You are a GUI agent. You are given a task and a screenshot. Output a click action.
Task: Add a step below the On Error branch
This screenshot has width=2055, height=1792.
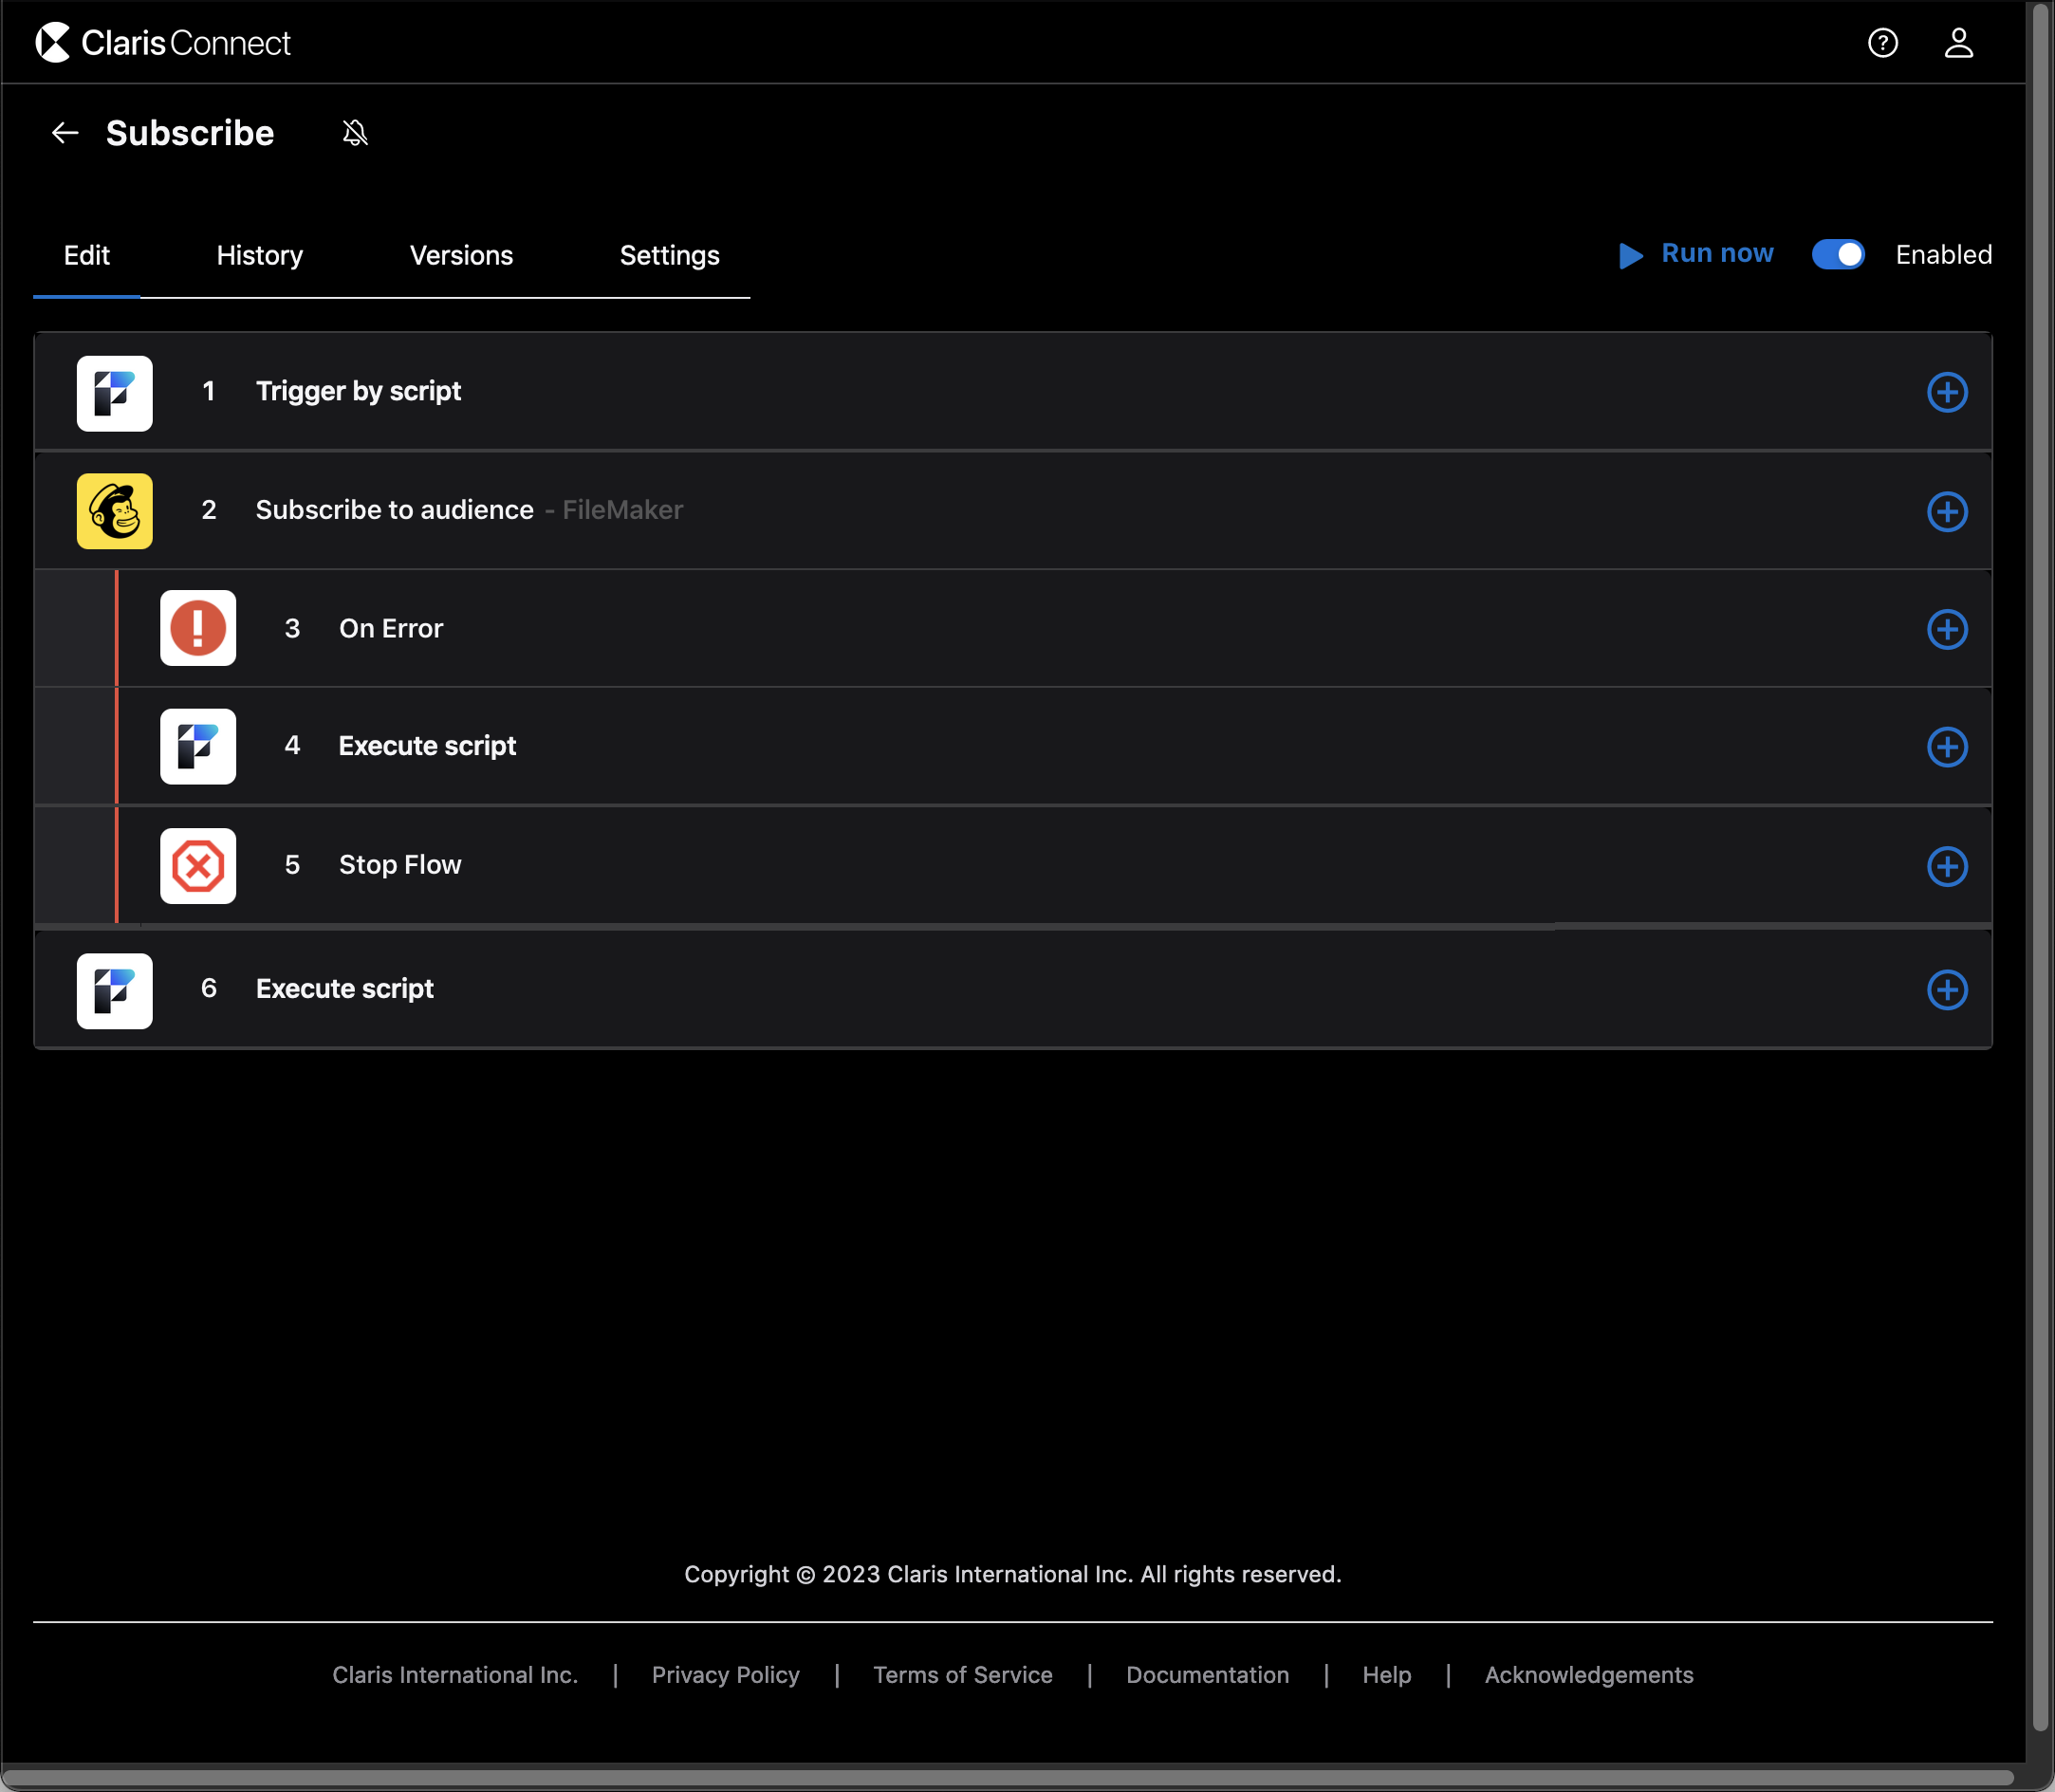tap(1948, 629)
